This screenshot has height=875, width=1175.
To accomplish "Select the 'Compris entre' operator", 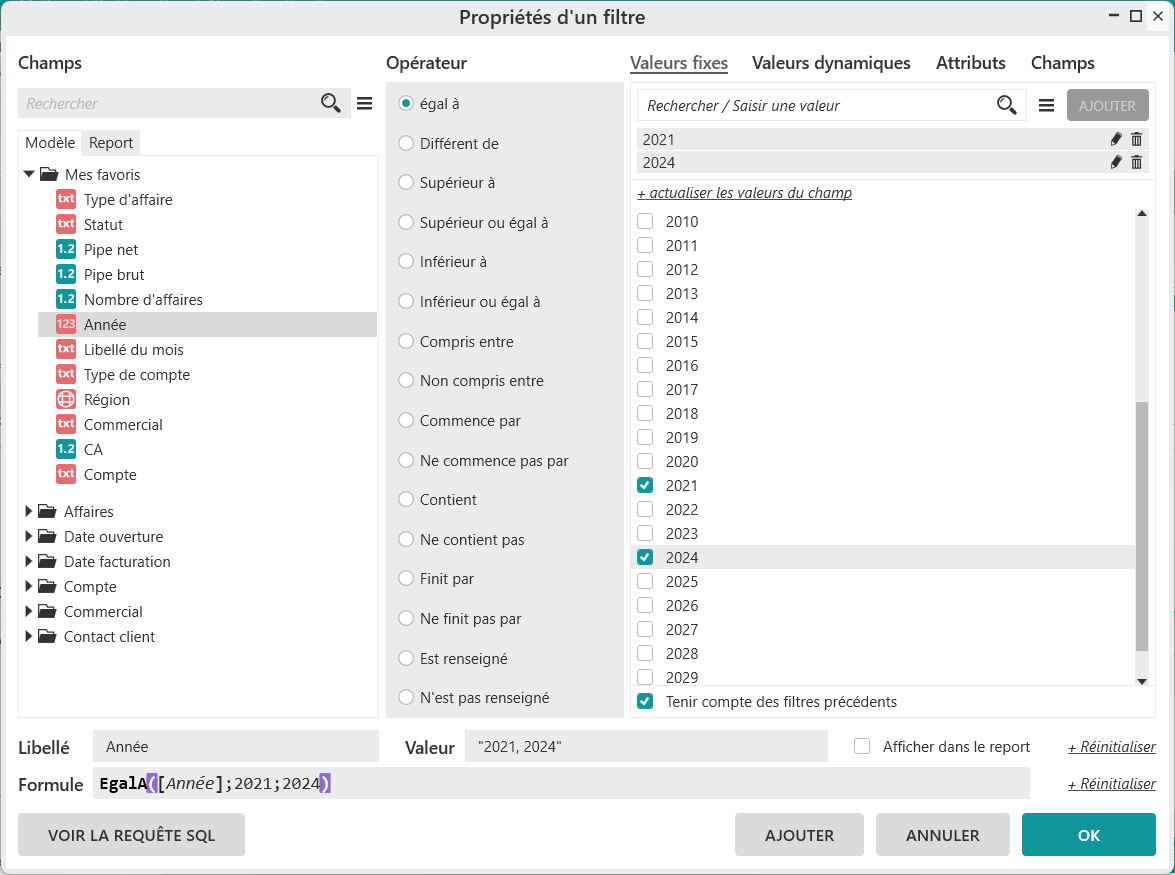I will 406,341.
